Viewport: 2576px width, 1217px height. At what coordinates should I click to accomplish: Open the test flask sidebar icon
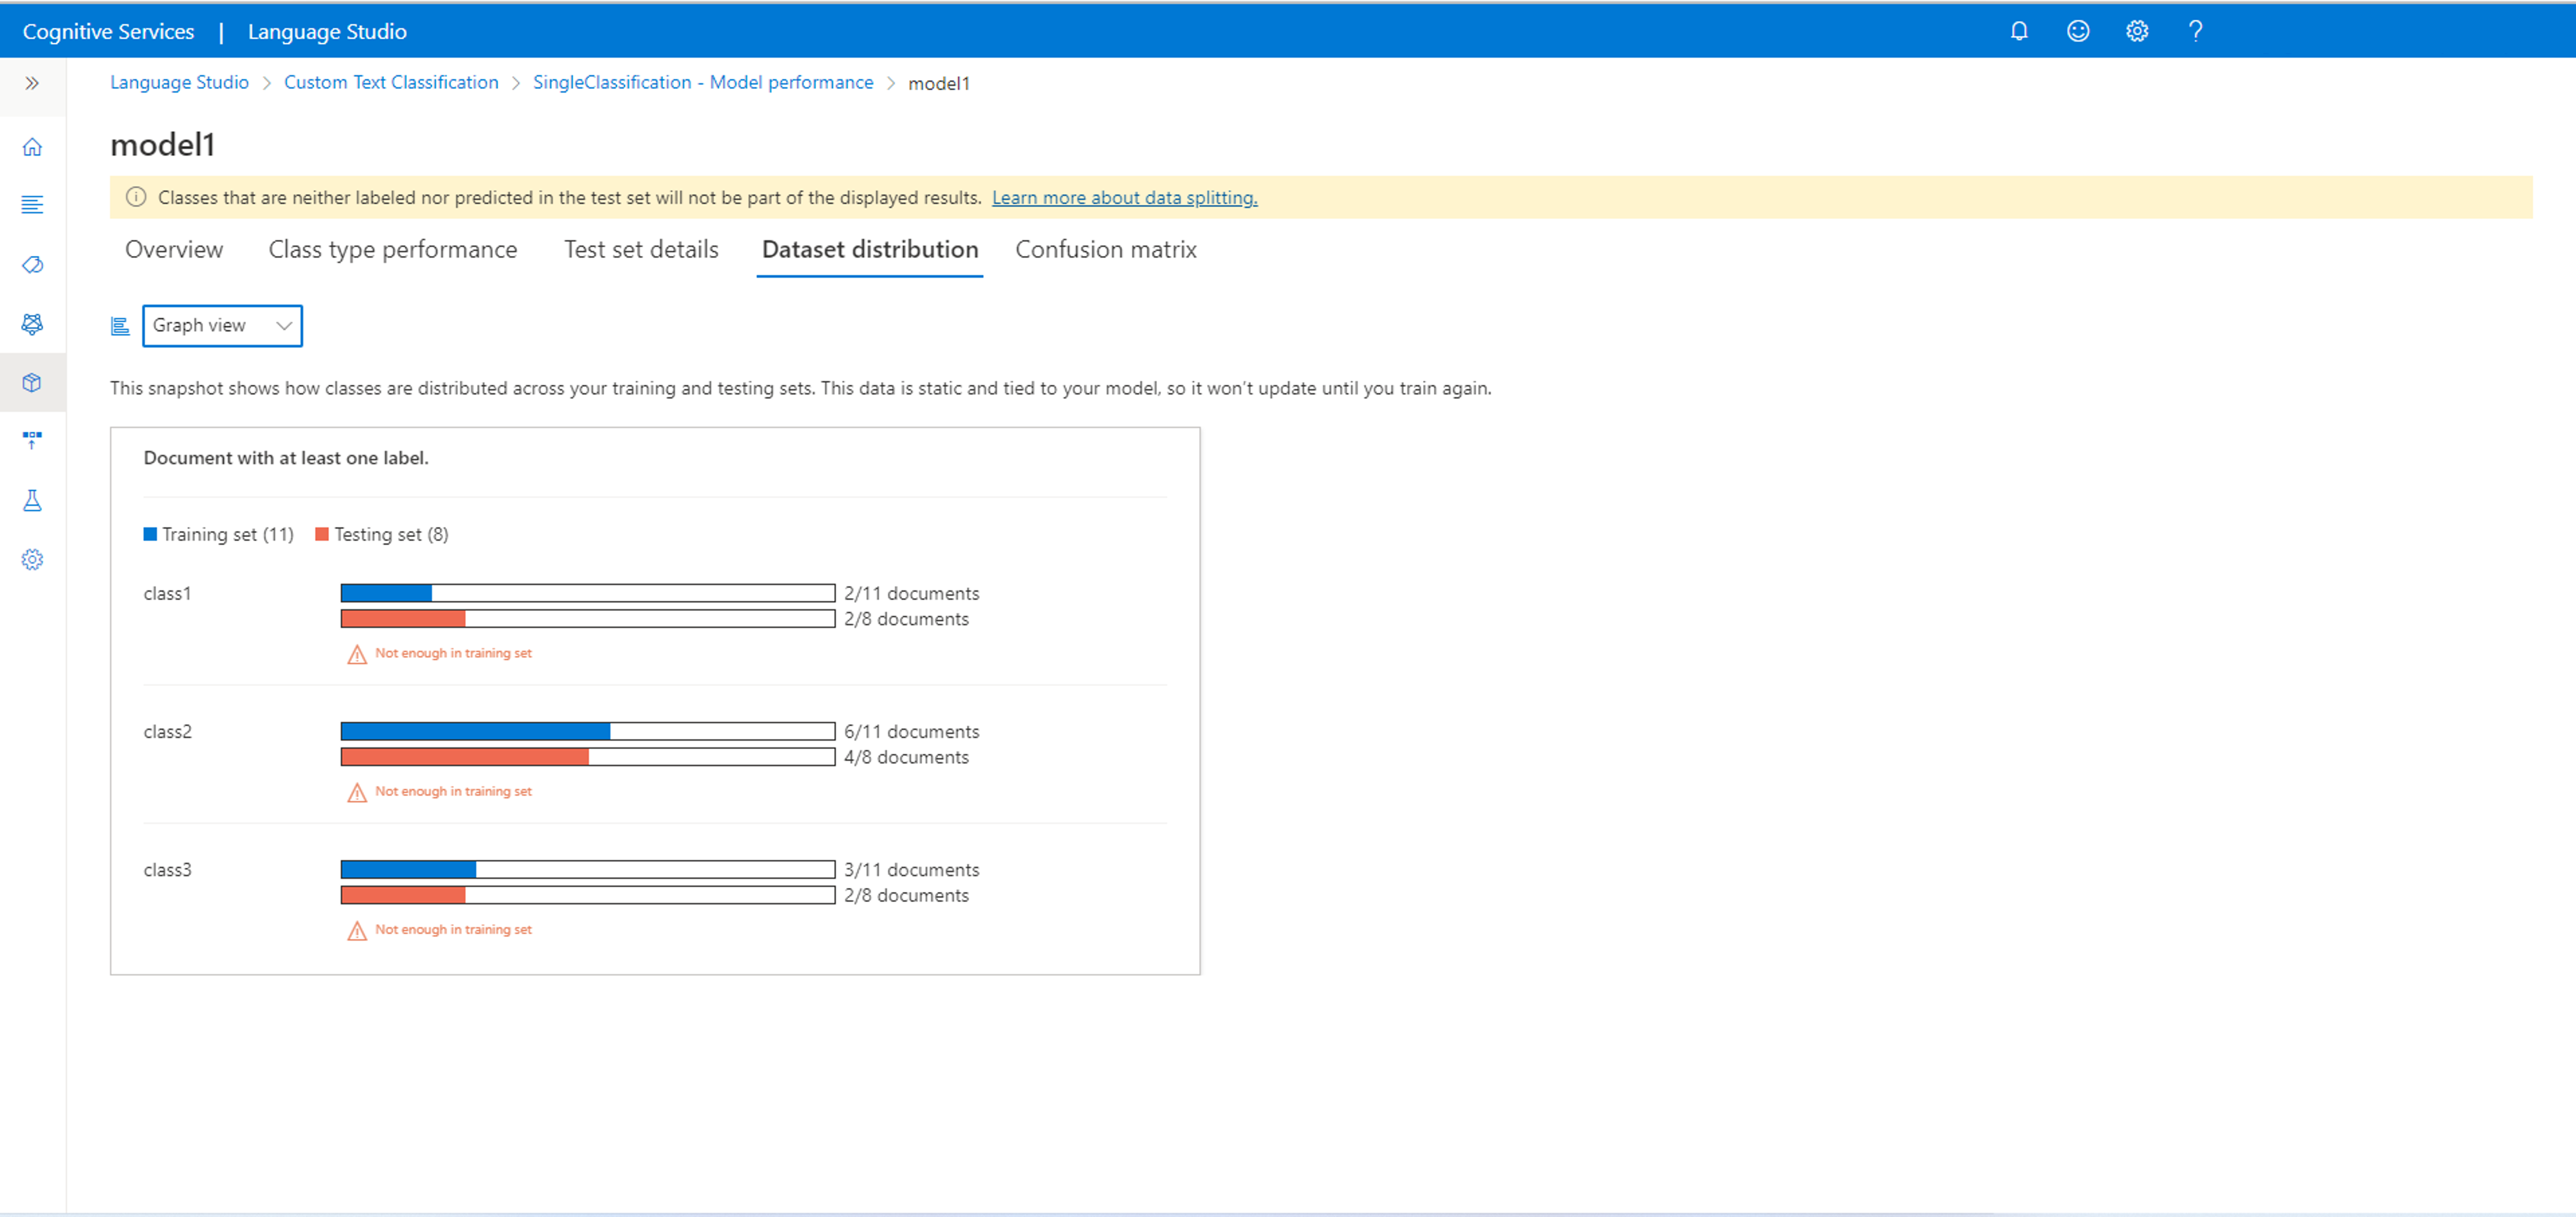click(32, 500)
